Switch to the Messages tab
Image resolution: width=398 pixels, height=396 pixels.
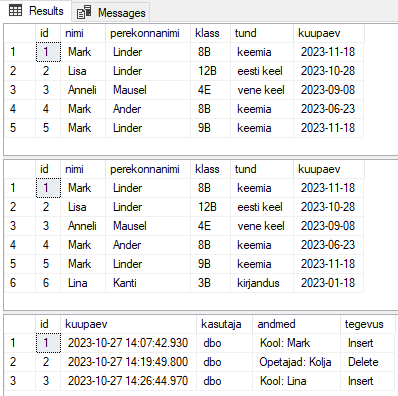pyautogui.click(x=111, y=13)
